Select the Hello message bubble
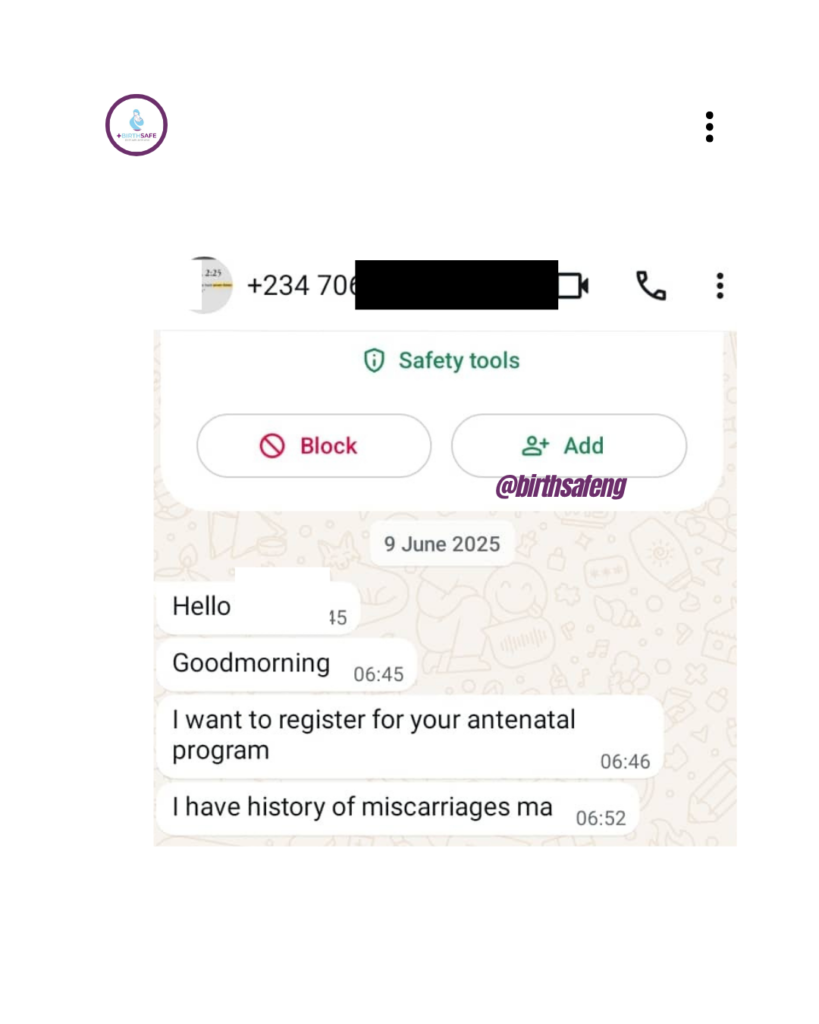This screenshot has width=819, height=1024. point(258,607)
